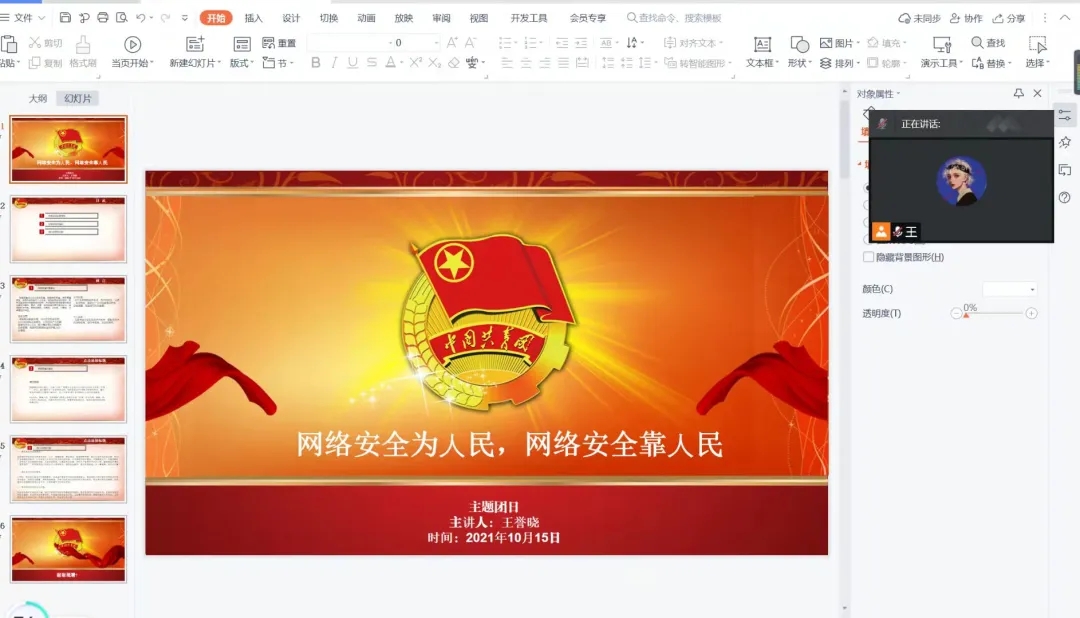The height and width of the screenshot is (618, 1080).
Task: Click the star icon in the right sidebar
Action: (x=1065, y=143)
